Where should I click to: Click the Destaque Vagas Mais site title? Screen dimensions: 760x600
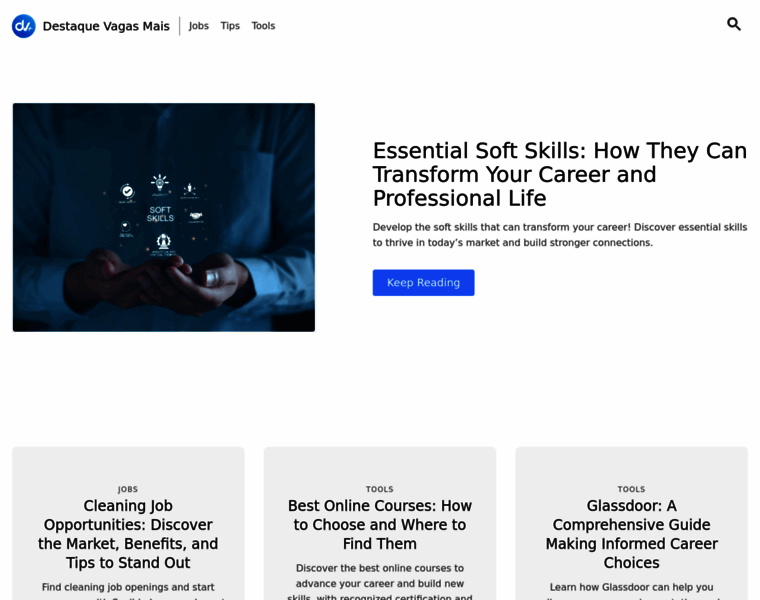tap(106, 26)
